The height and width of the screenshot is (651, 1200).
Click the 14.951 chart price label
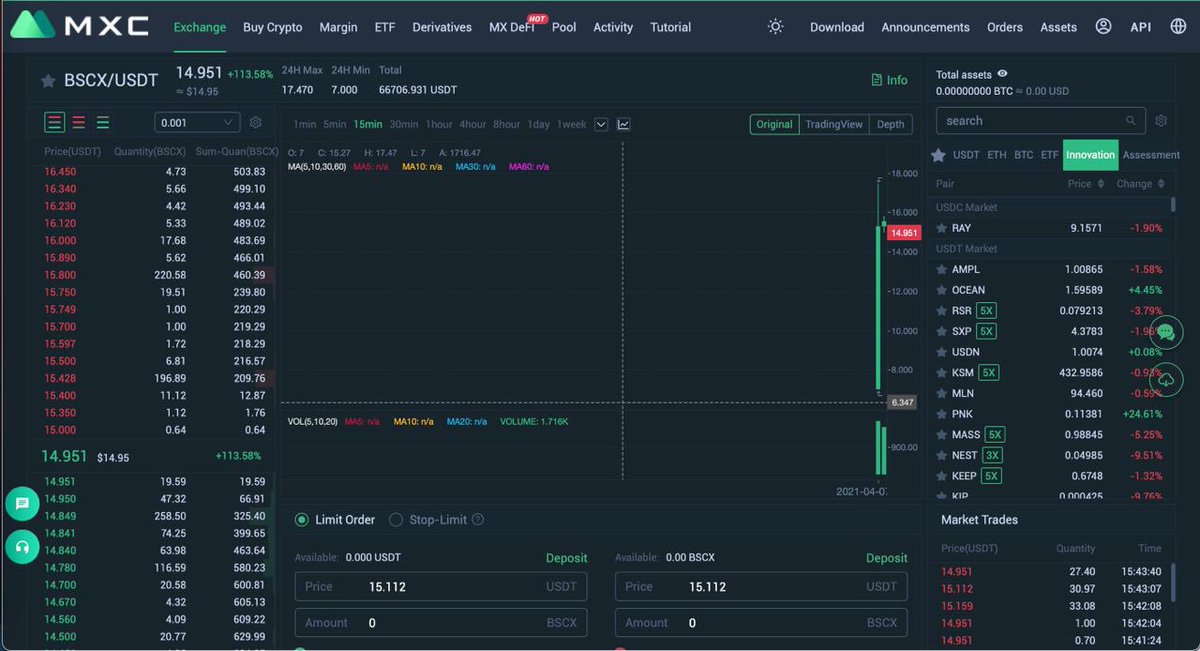(903, 233)
